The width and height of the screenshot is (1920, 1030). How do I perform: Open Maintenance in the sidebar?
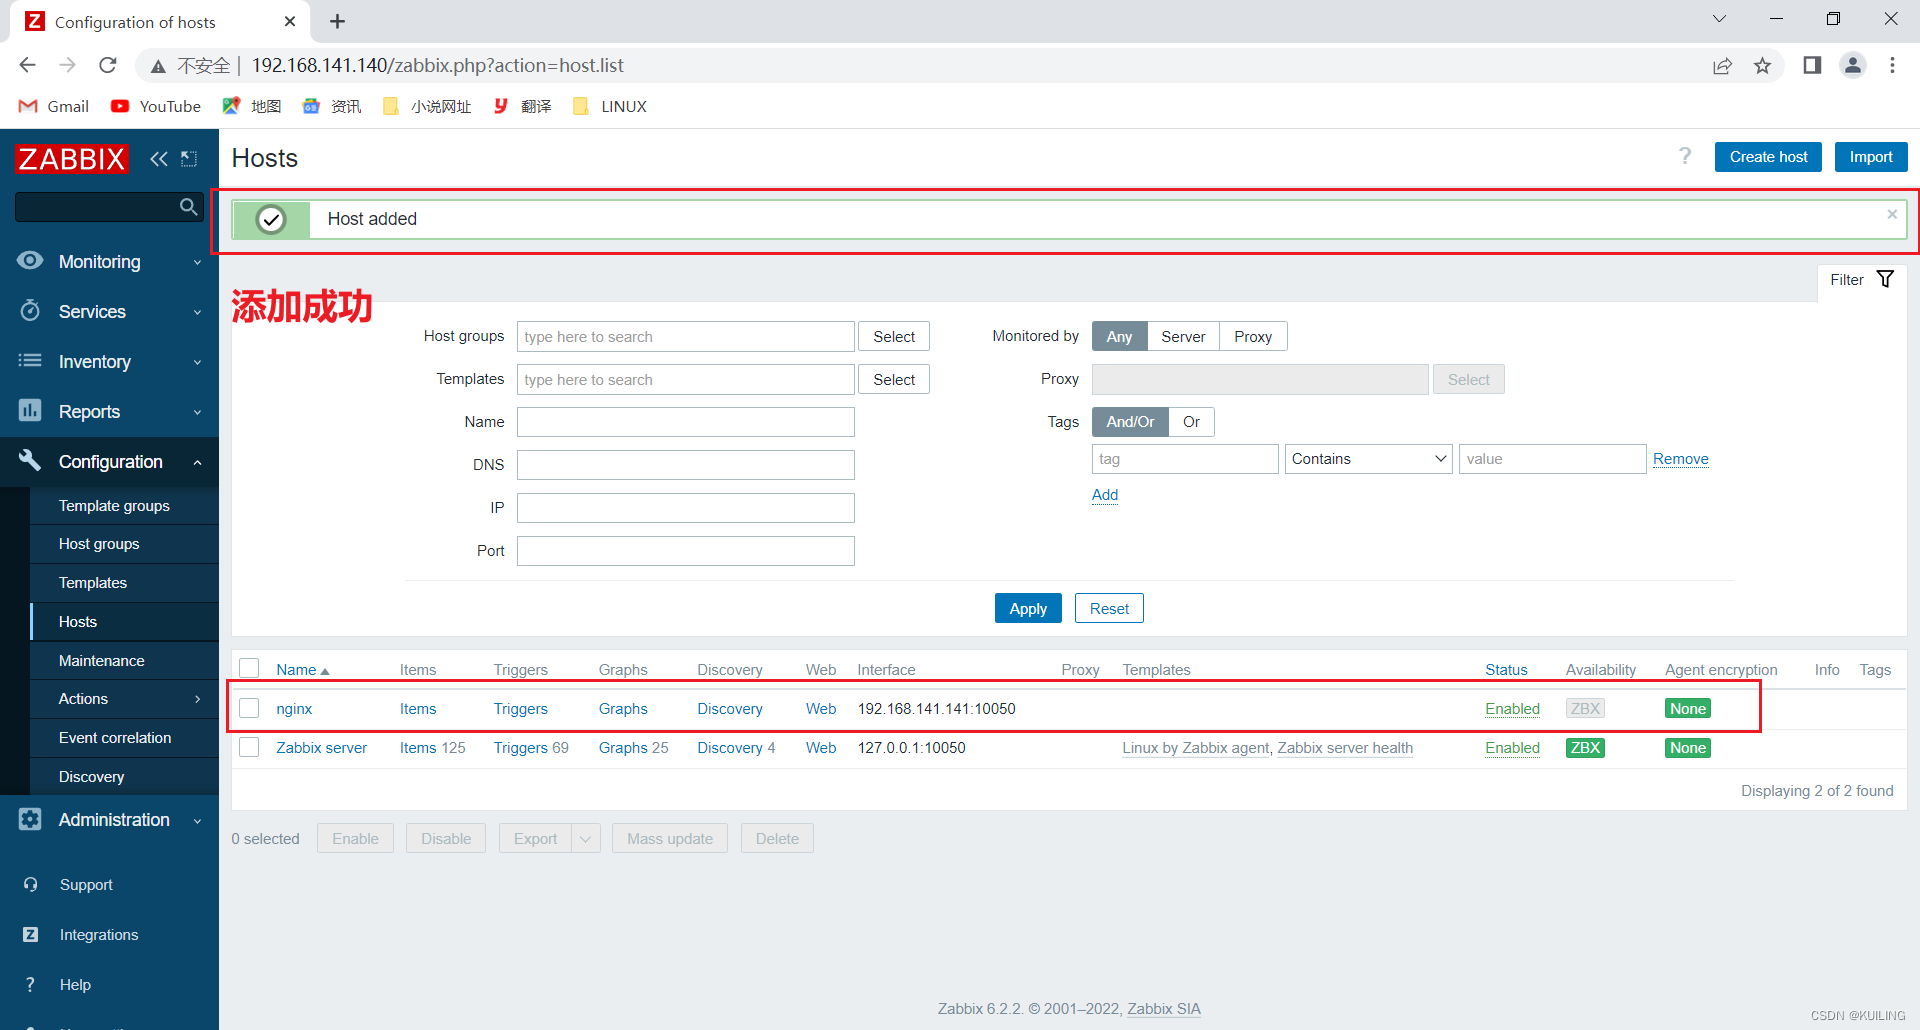[125, 661]
